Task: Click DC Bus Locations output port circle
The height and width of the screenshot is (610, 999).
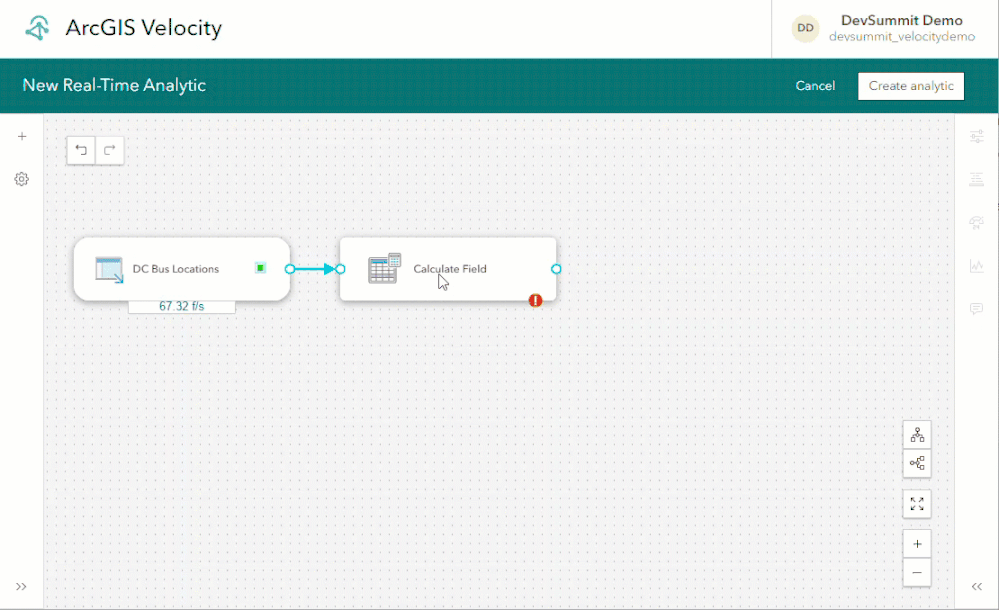Action: (290, 269)
